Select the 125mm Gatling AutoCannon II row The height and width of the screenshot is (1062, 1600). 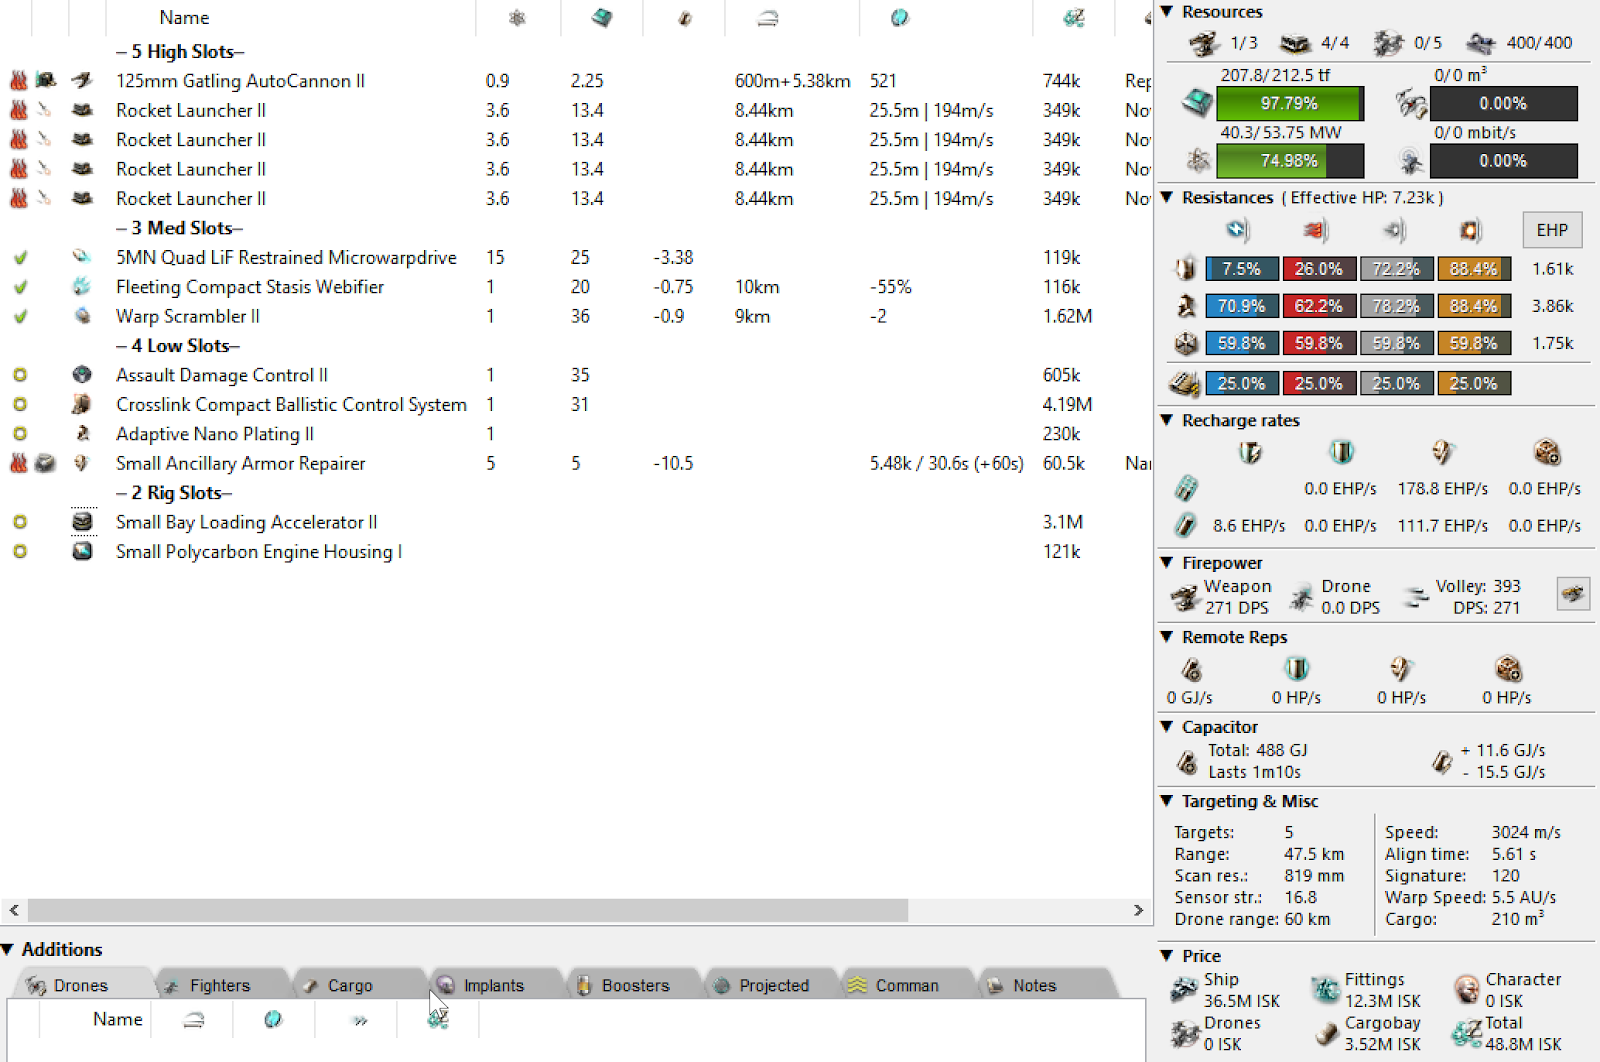pos(240,81)
